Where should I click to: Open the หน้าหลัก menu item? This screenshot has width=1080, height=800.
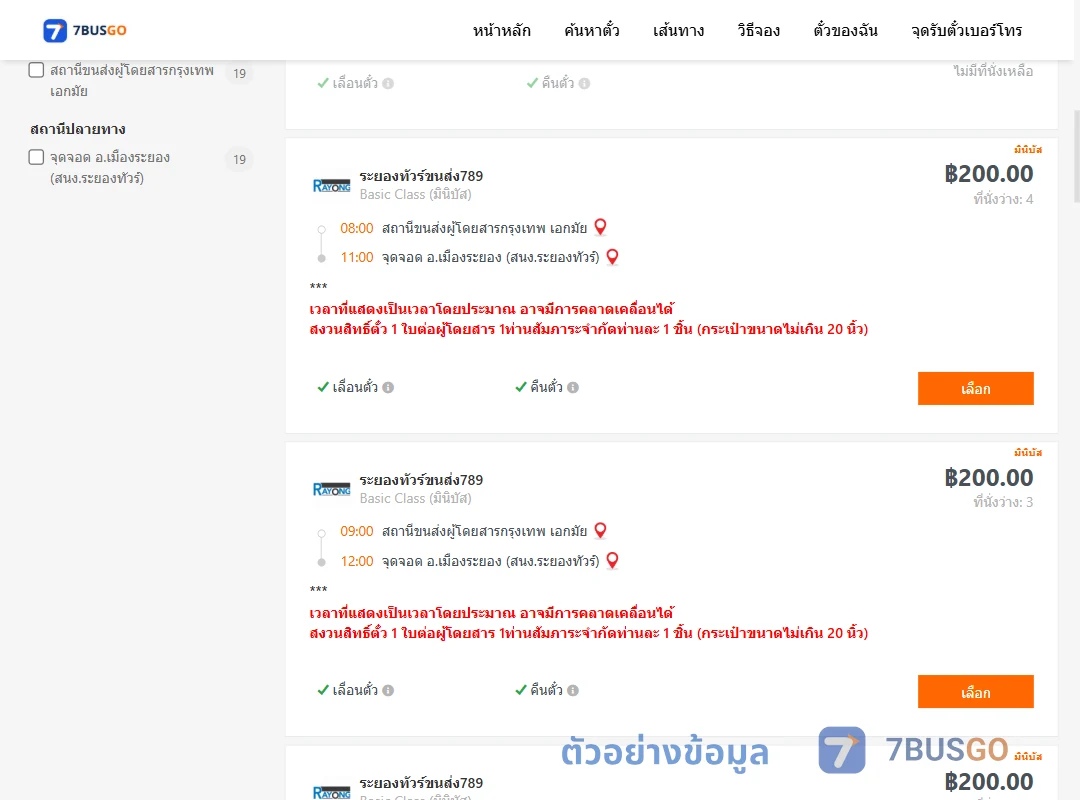click(x=501, y=30)
